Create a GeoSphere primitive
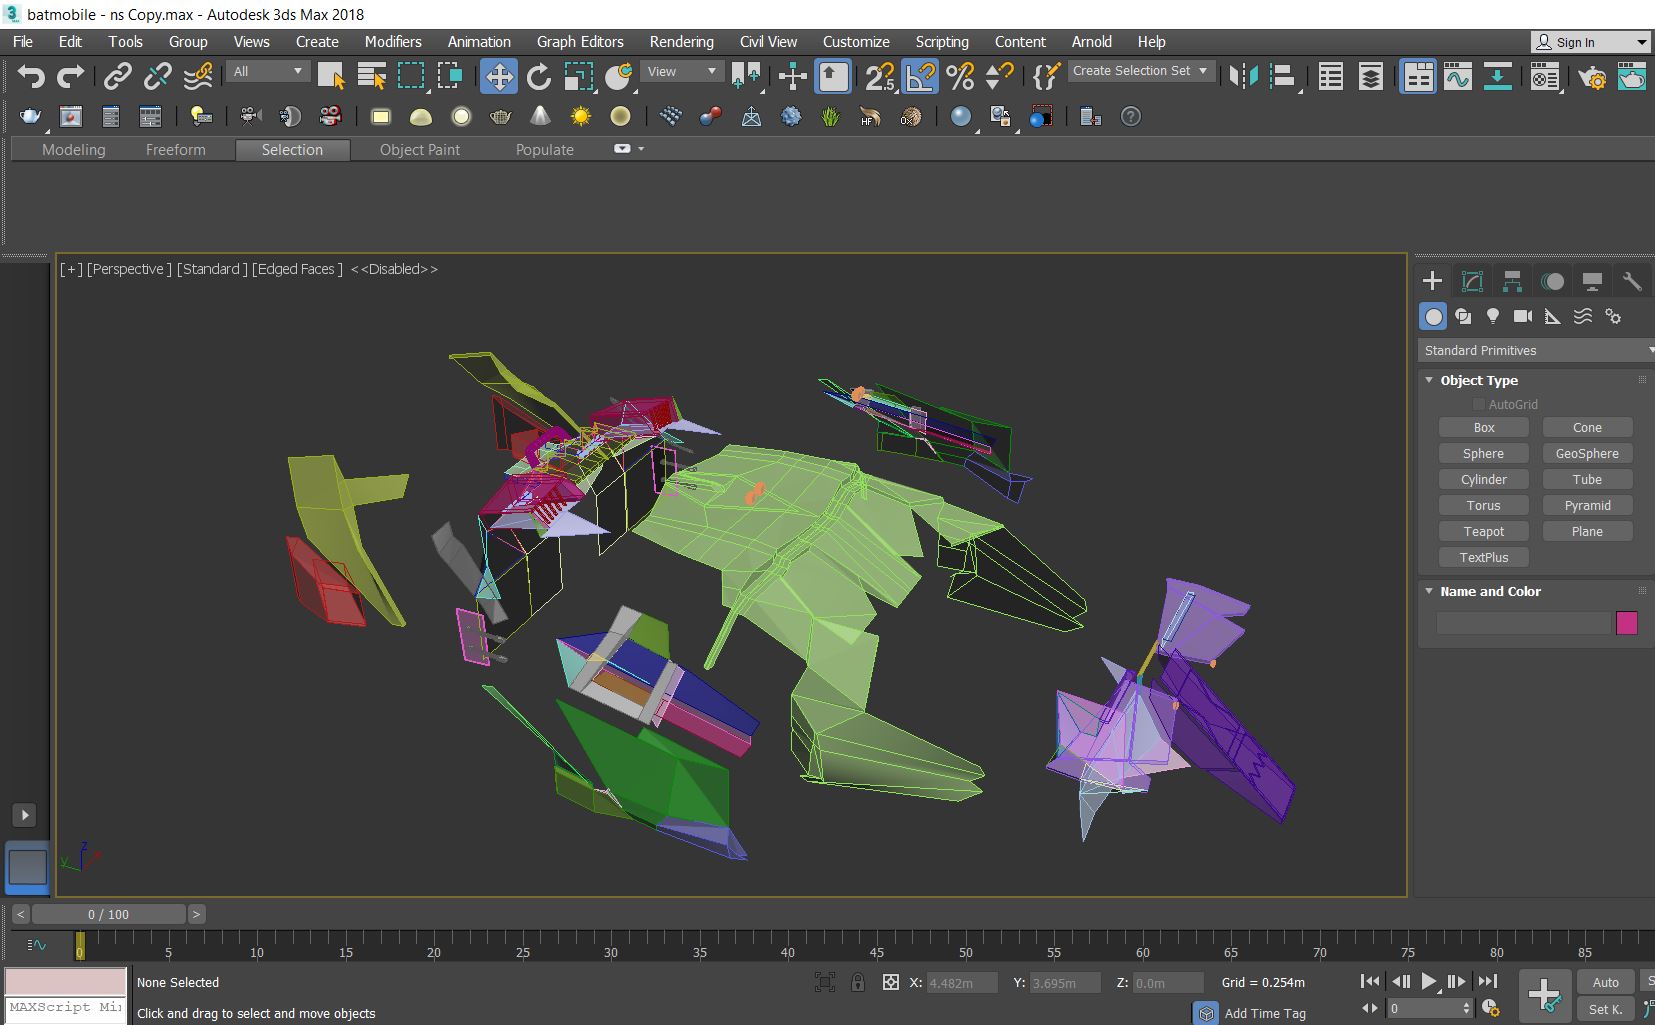 pyautogui.click(x=1587, y=453)
